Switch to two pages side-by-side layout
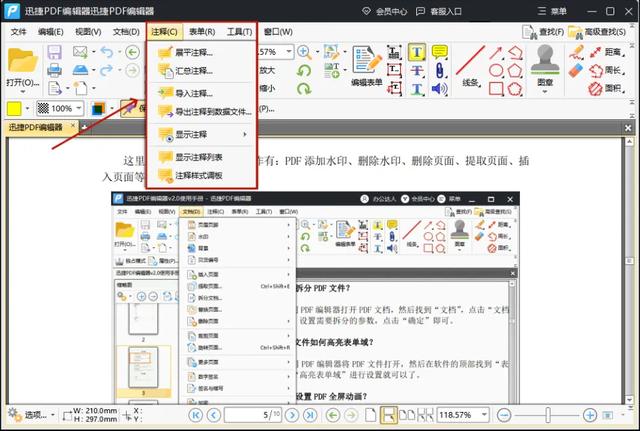Image resolution: width=640 pixels, height=431 pixels. [407, 415]
